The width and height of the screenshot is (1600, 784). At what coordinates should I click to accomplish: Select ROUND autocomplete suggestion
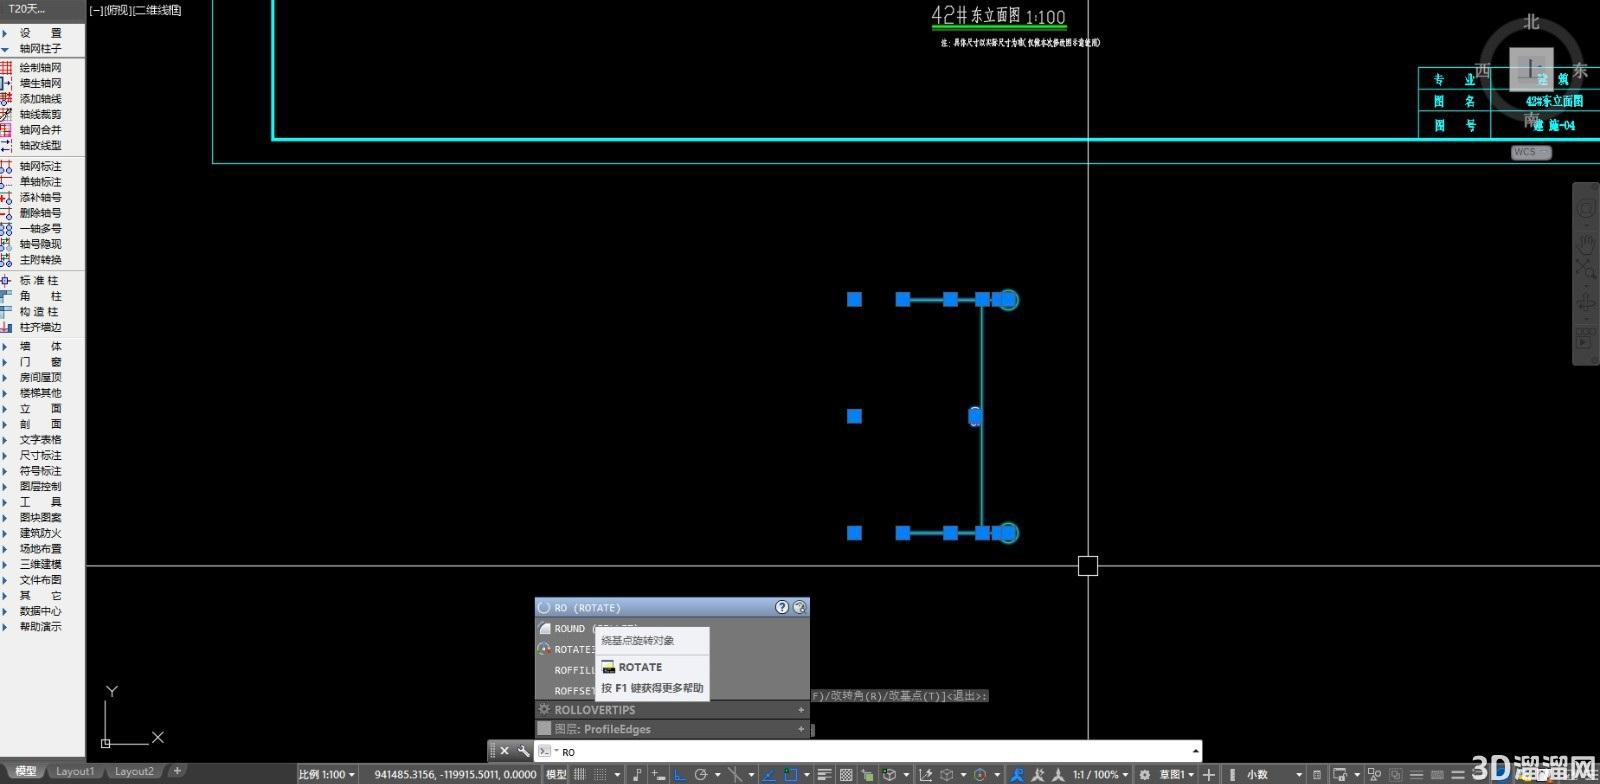pyautogui.click(x=570, y=629)
